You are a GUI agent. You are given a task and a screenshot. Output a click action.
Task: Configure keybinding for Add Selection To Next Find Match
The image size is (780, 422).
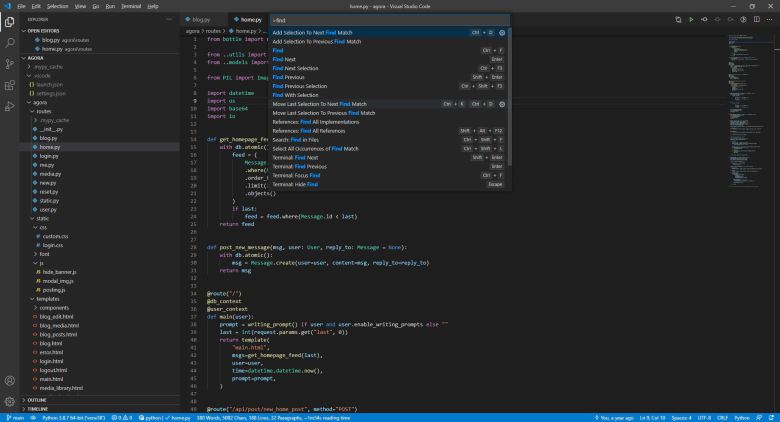click(502, 33)
